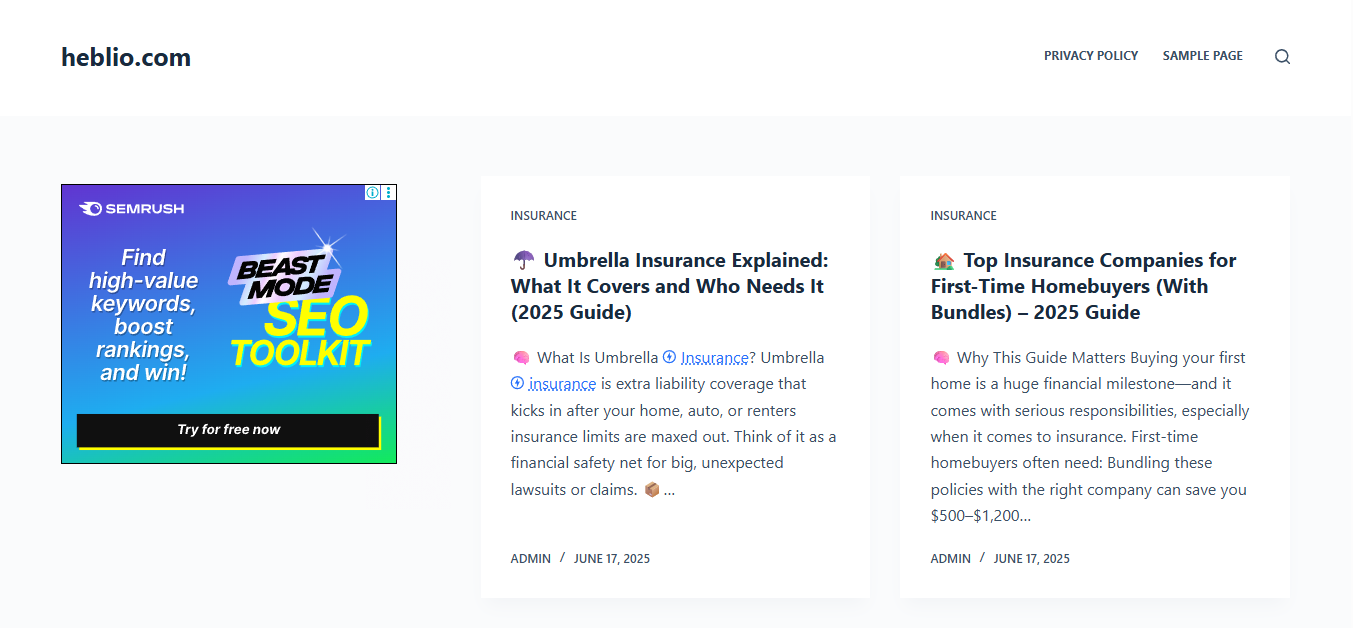The width and height of the screenshot is (1353, 628).
Task: Open the search icon in header
Action: point(1282,57)
